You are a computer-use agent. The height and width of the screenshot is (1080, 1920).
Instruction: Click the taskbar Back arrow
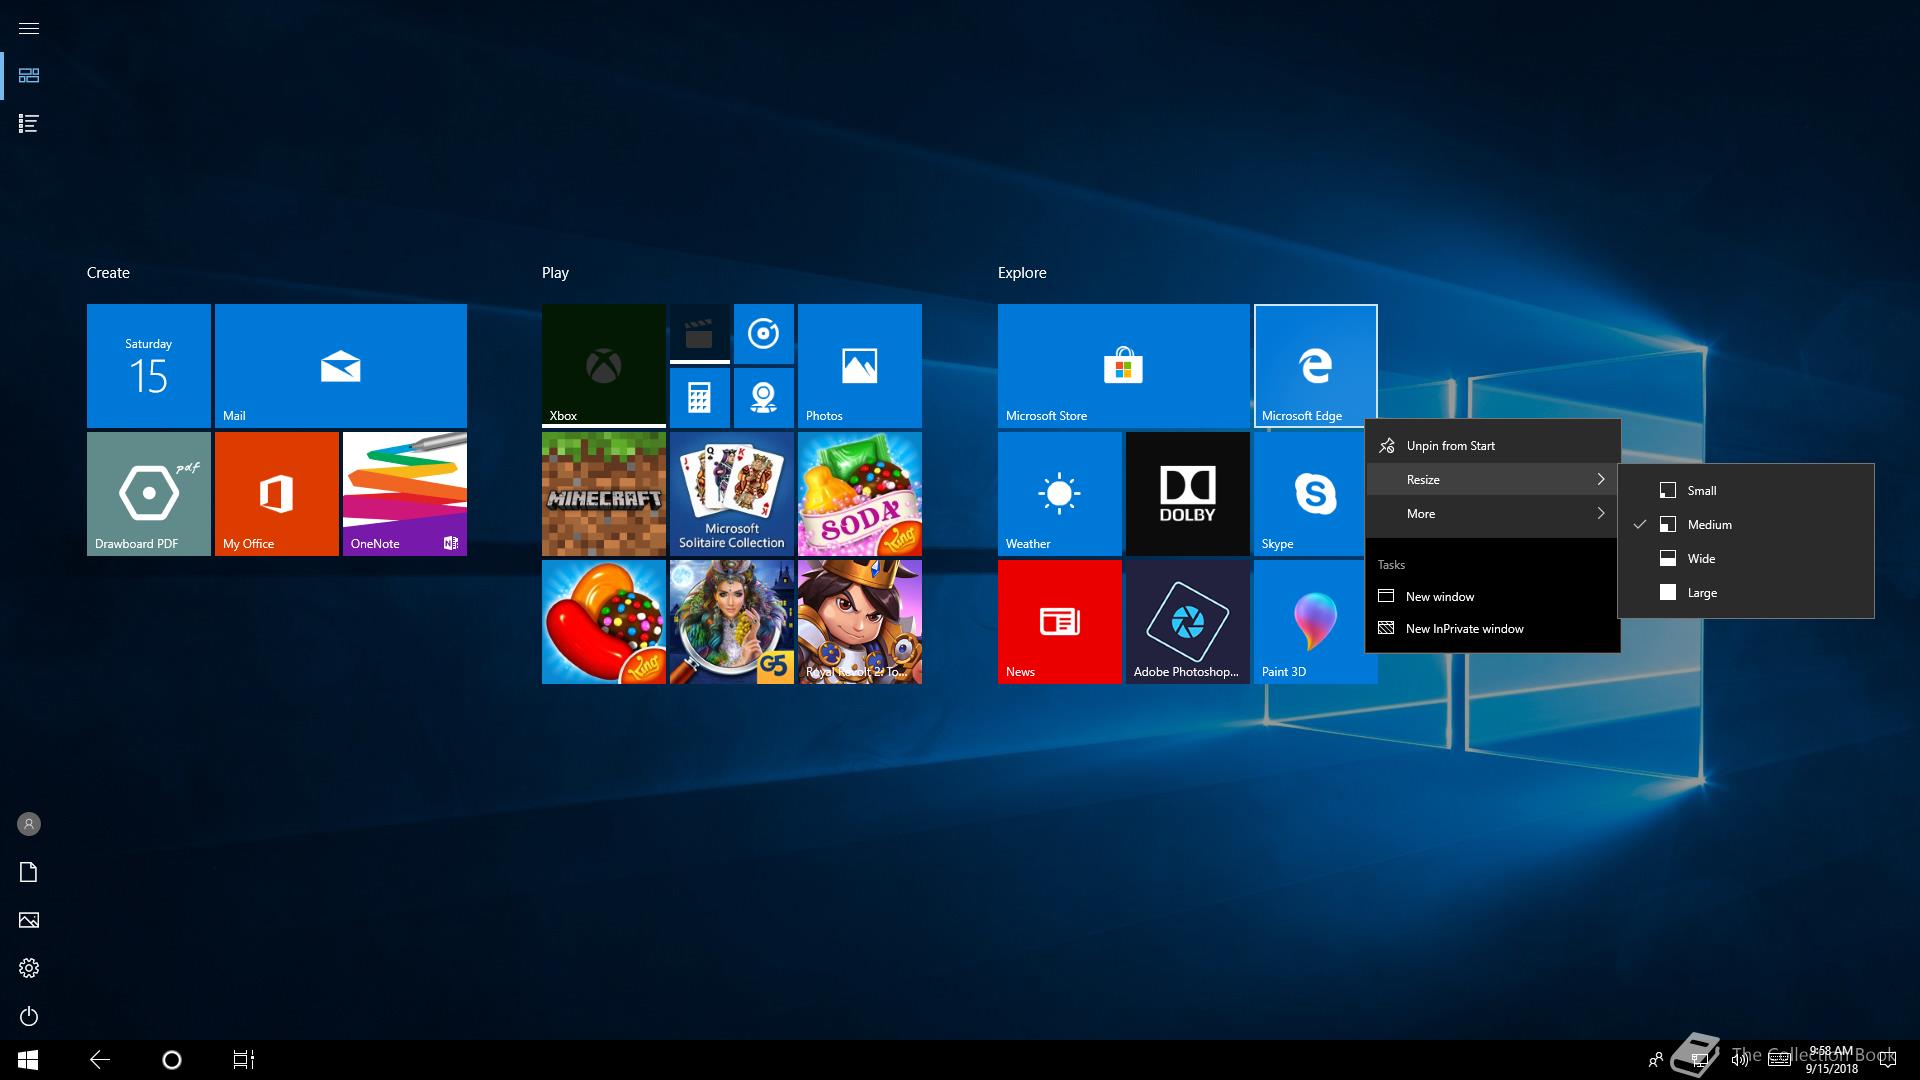click(100, 1060)
